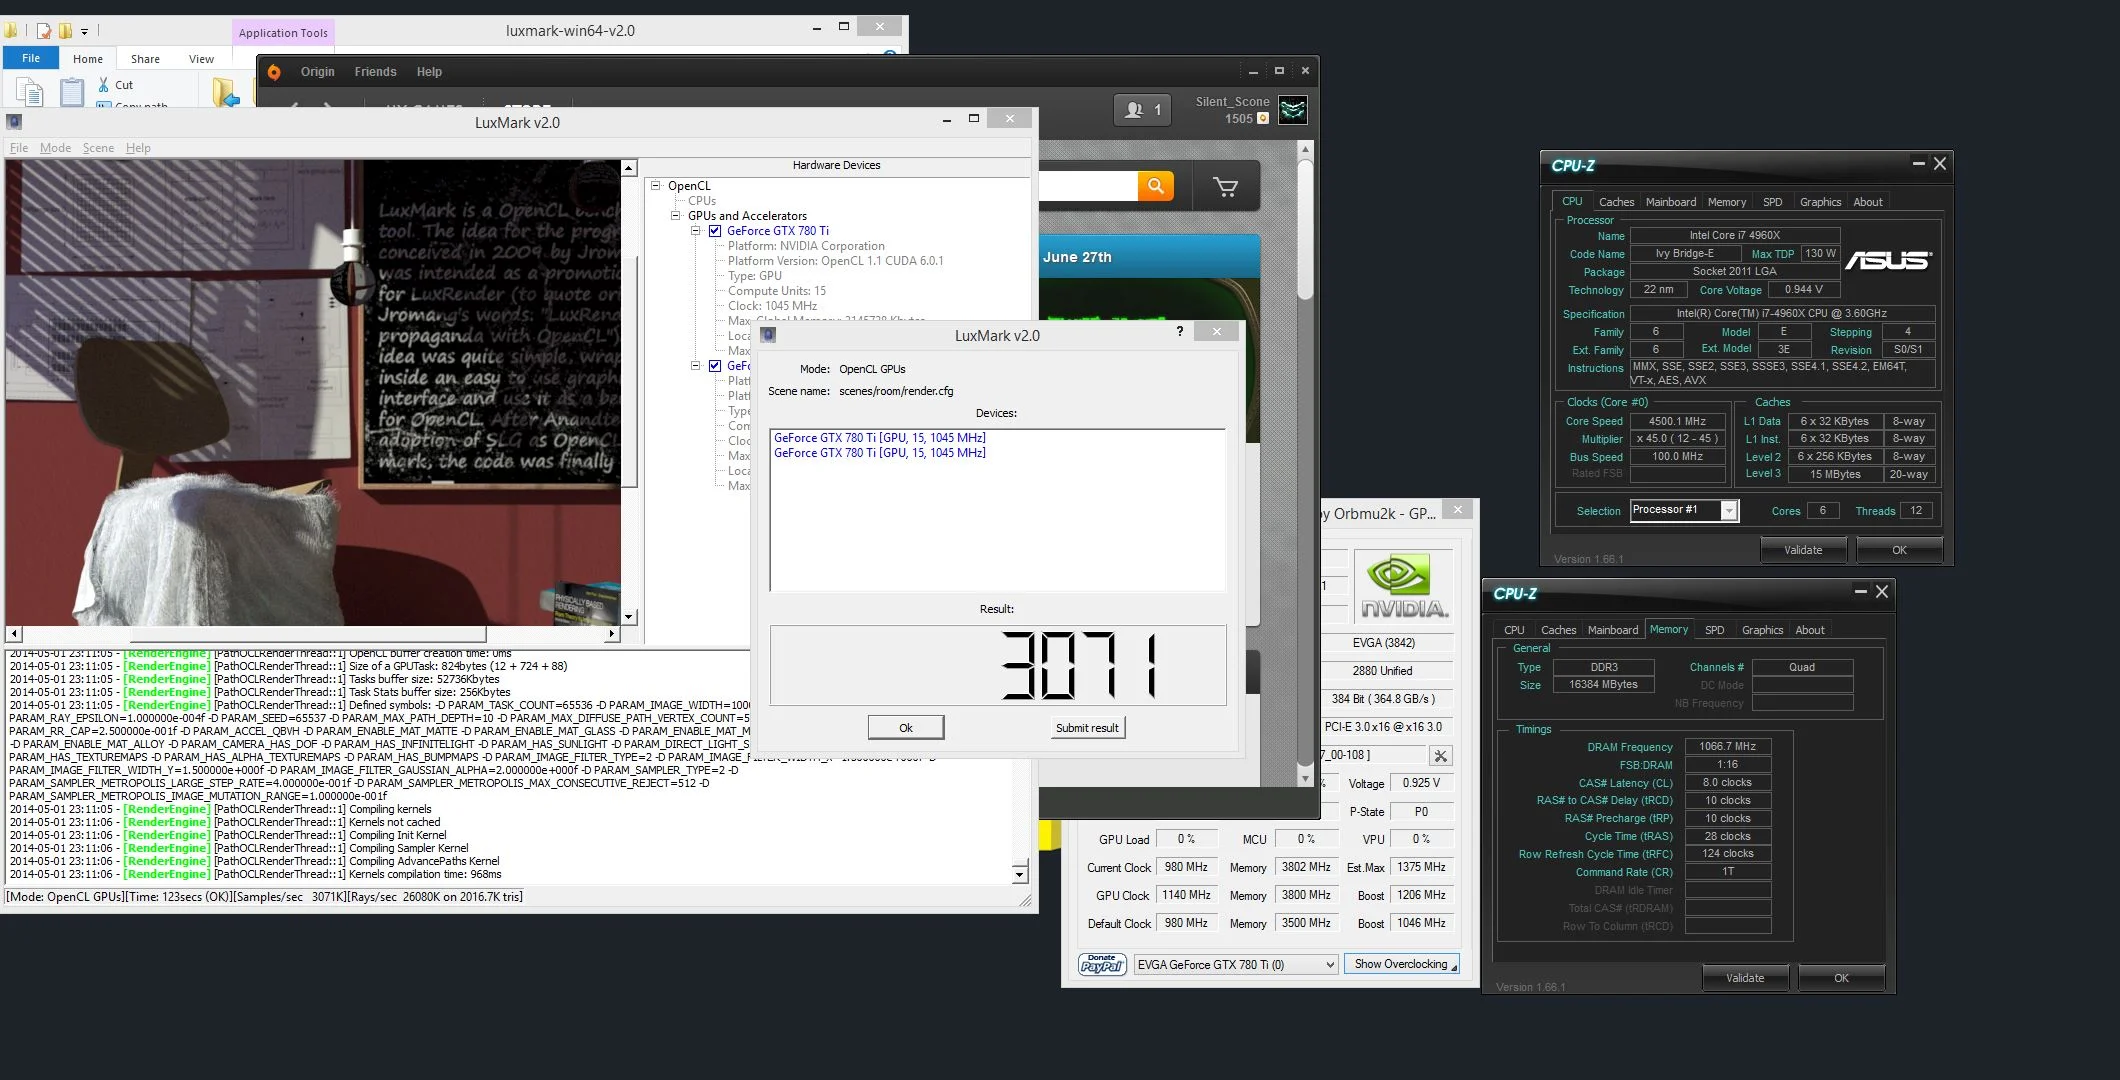Open the quick access toolbar customize arrow

click(x=84, y=31)
